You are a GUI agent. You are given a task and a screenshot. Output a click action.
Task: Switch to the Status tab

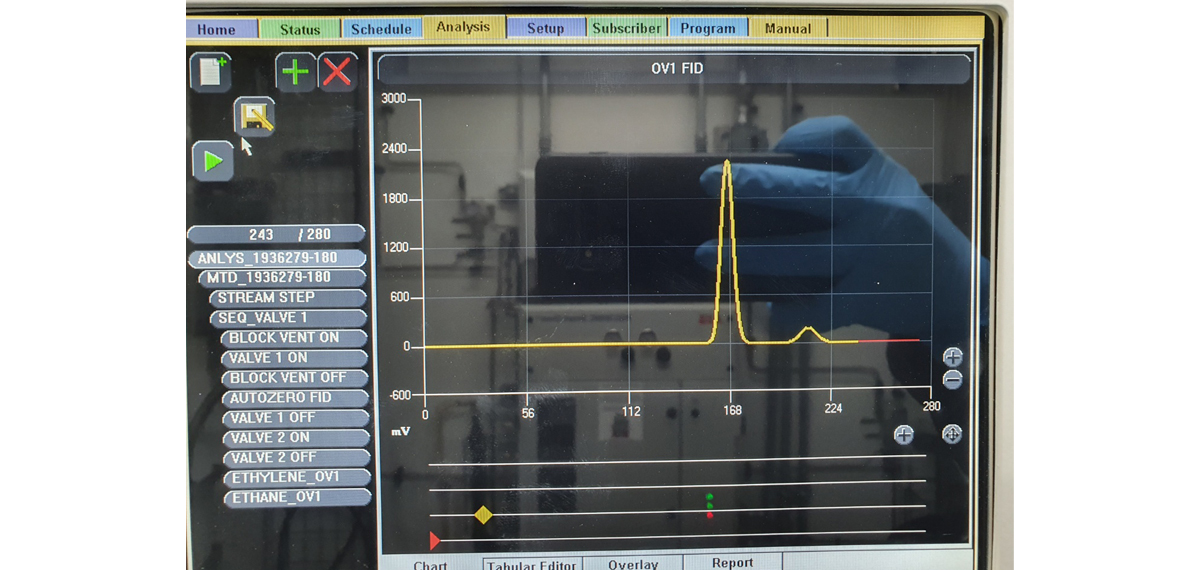[x=300, y=29]
